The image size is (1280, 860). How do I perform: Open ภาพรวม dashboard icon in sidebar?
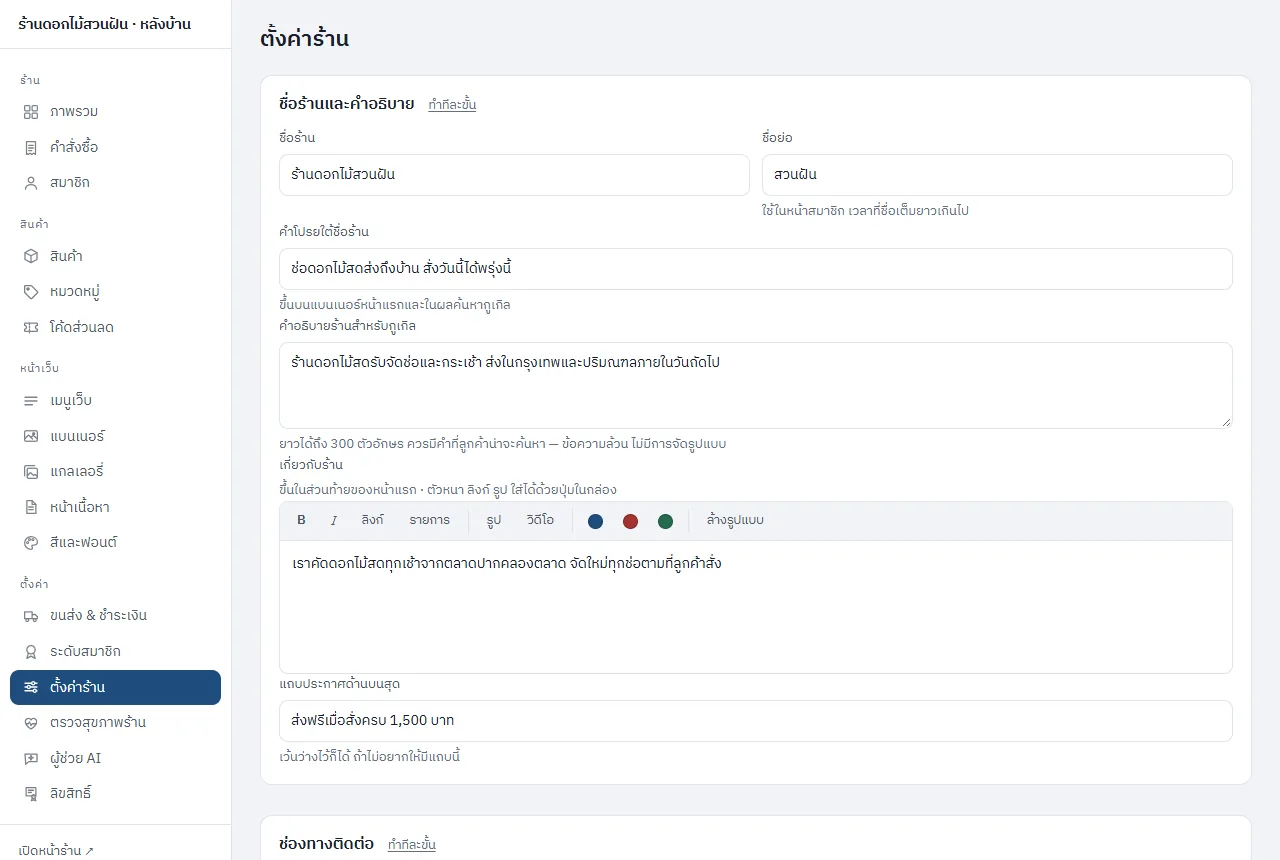(31, 111)
